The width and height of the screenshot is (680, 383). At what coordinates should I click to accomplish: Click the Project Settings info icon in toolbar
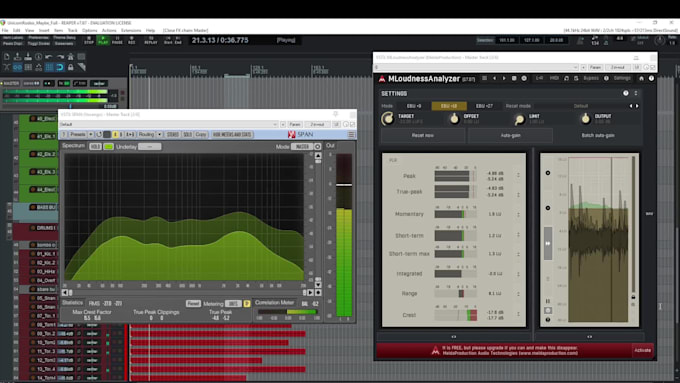pos(39,57)
